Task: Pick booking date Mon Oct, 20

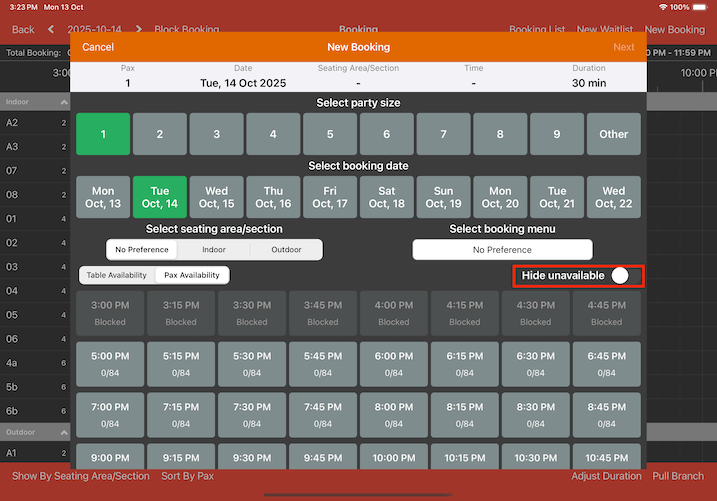Action: click(x=500, y=197)
